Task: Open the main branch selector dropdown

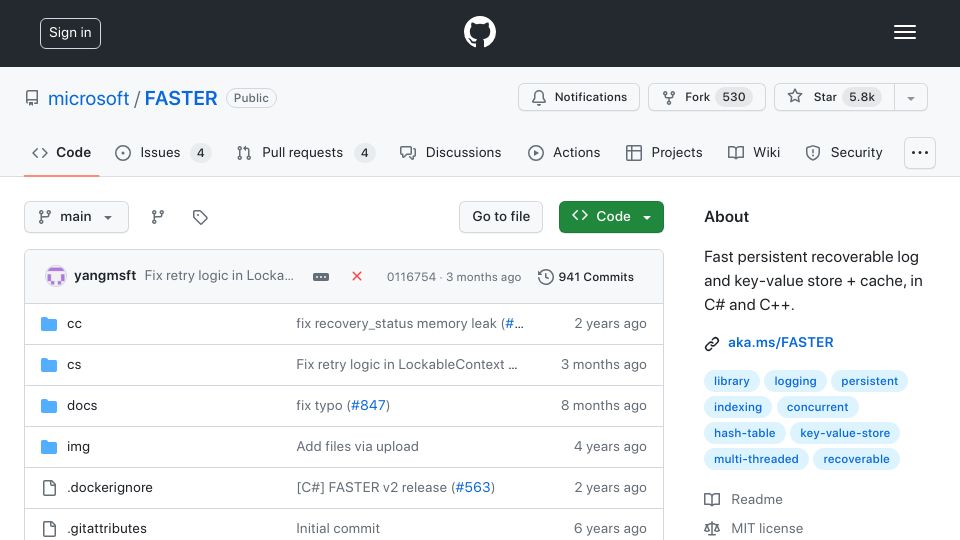Action: point(77,217)
